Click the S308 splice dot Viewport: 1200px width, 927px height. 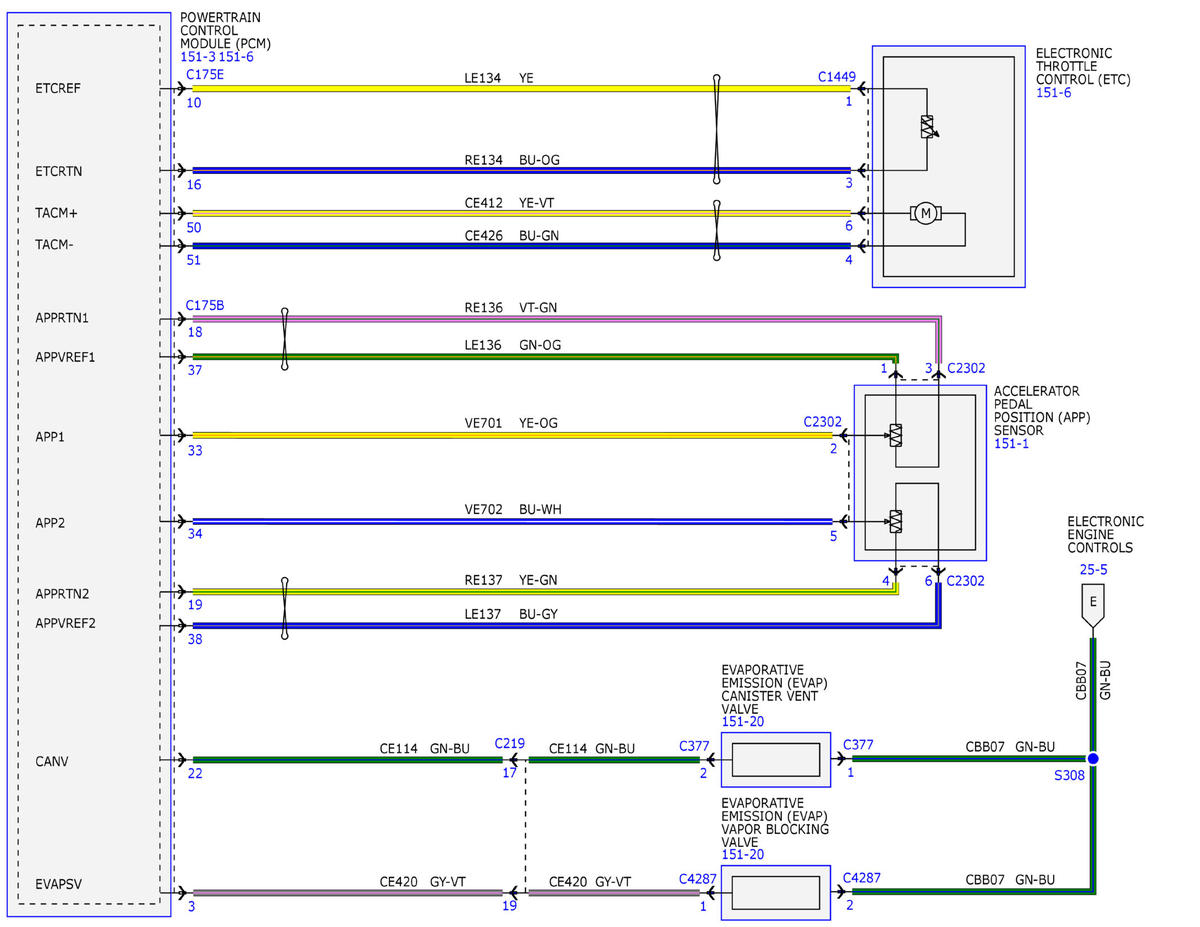click(1093, 759)
